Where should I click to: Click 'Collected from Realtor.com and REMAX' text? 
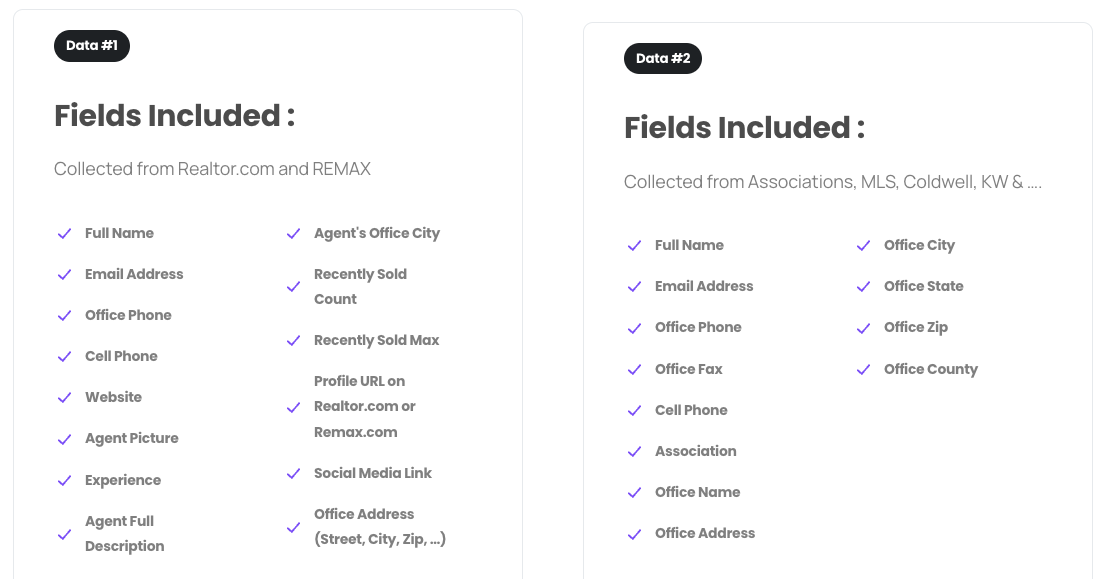point(212,169)
